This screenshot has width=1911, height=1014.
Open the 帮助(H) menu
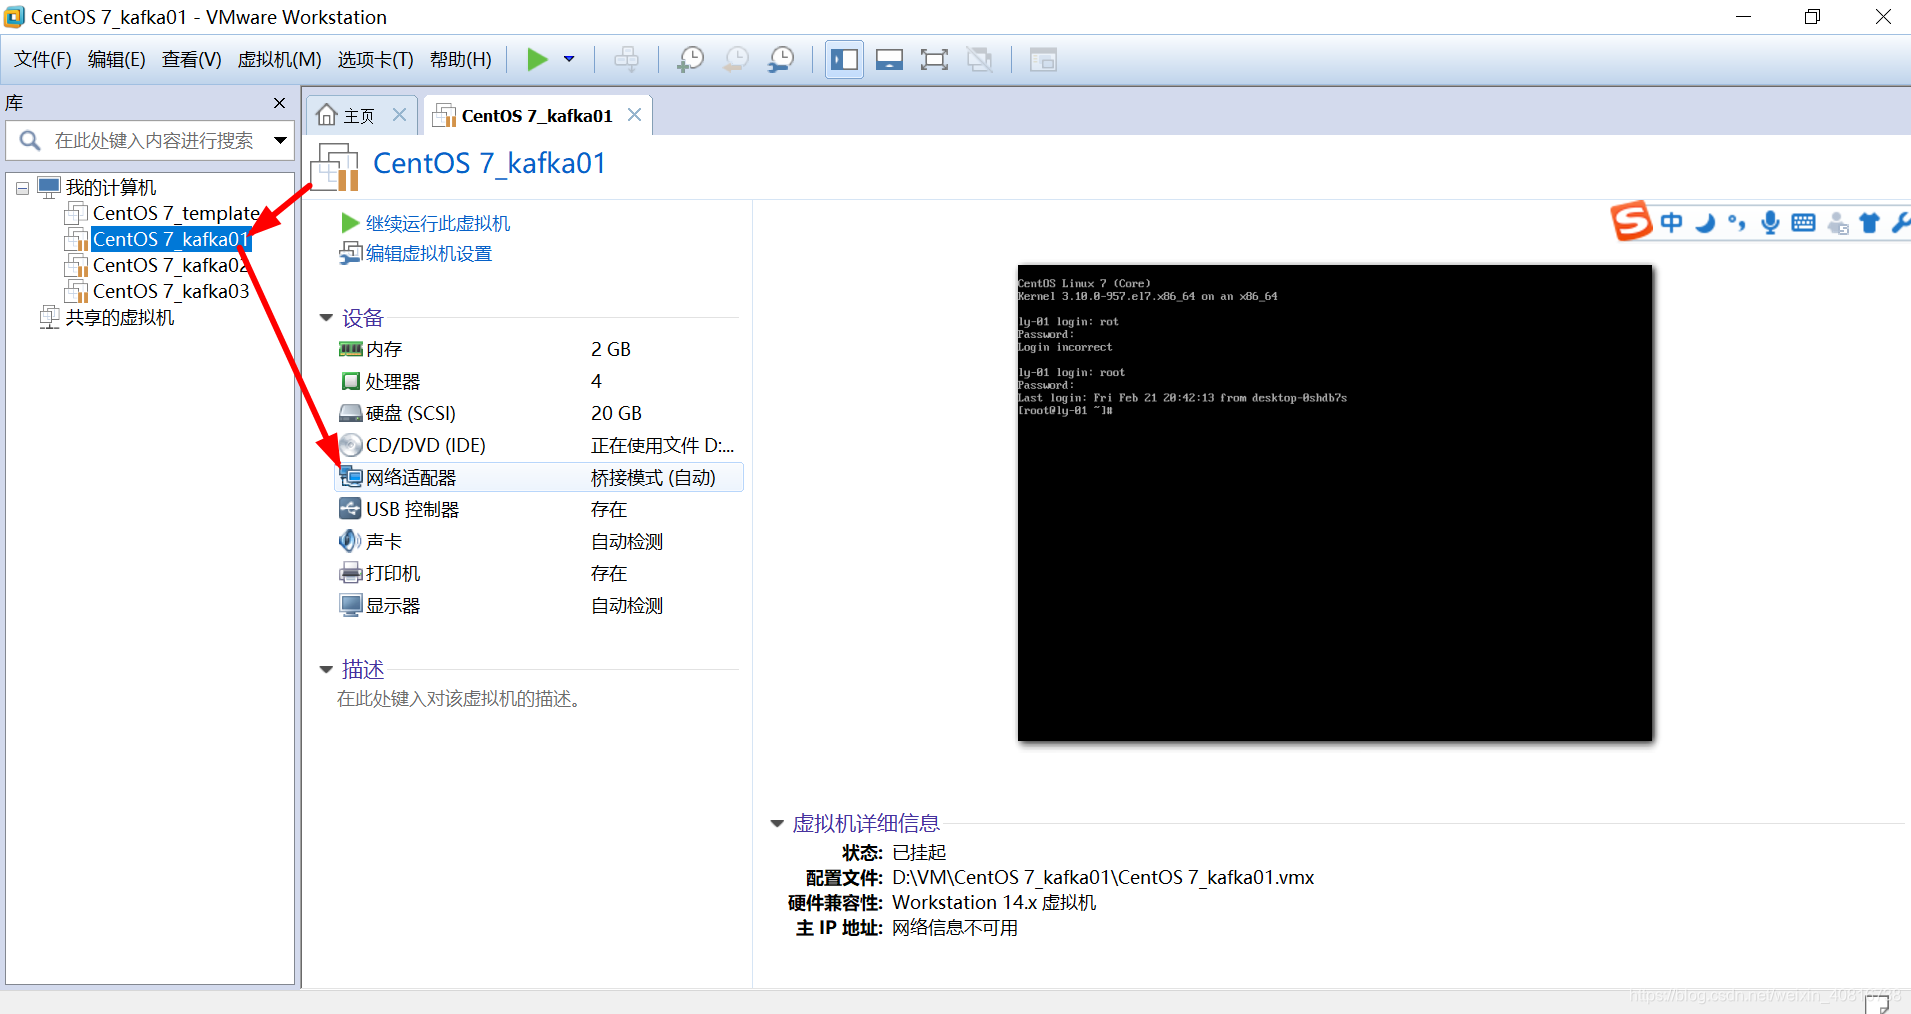(461, 60)
